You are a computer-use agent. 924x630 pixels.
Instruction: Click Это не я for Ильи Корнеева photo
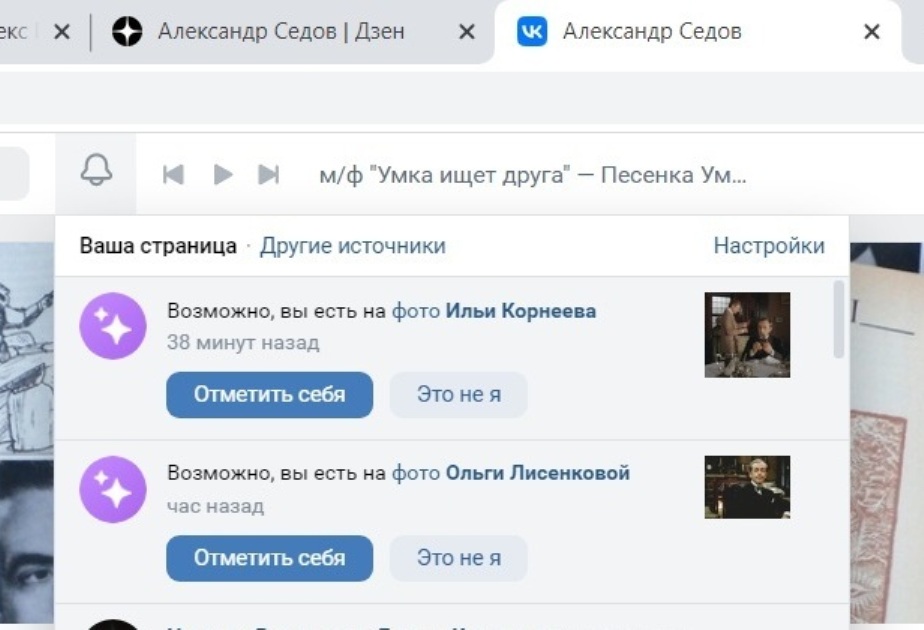tap(458, 394)
